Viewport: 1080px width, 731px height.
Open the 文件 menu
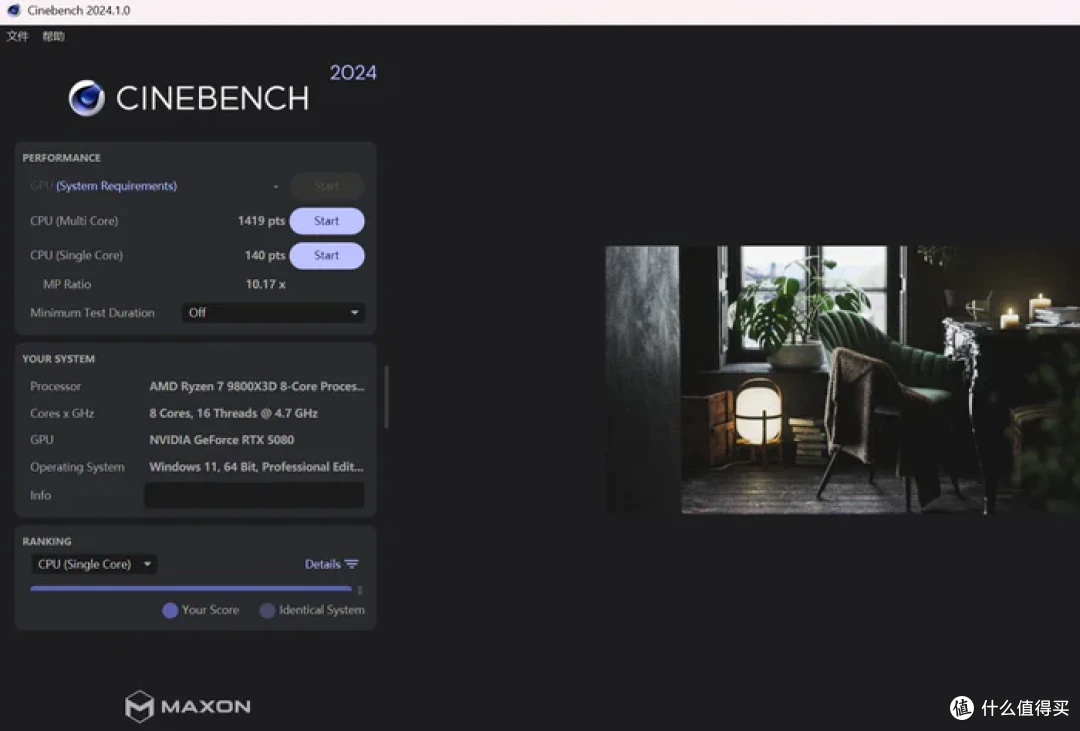17,37
